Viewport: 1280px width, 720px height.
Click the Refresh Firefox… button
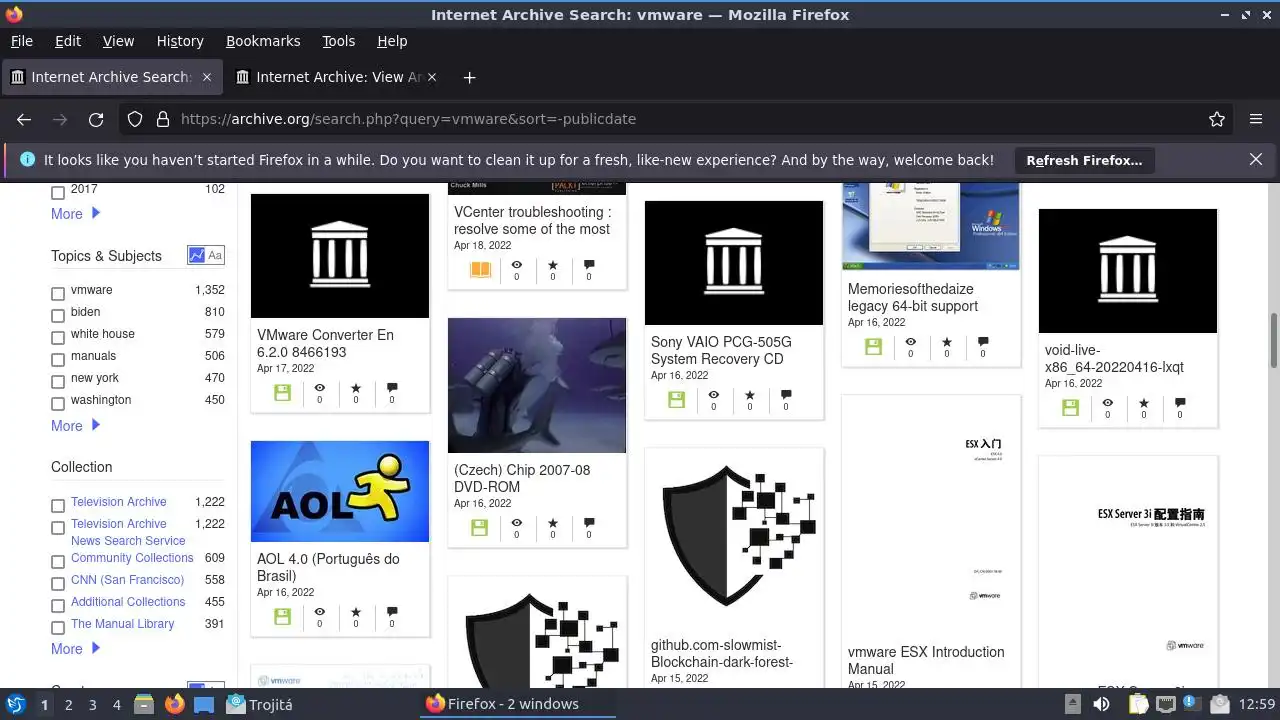point(1084,160)
